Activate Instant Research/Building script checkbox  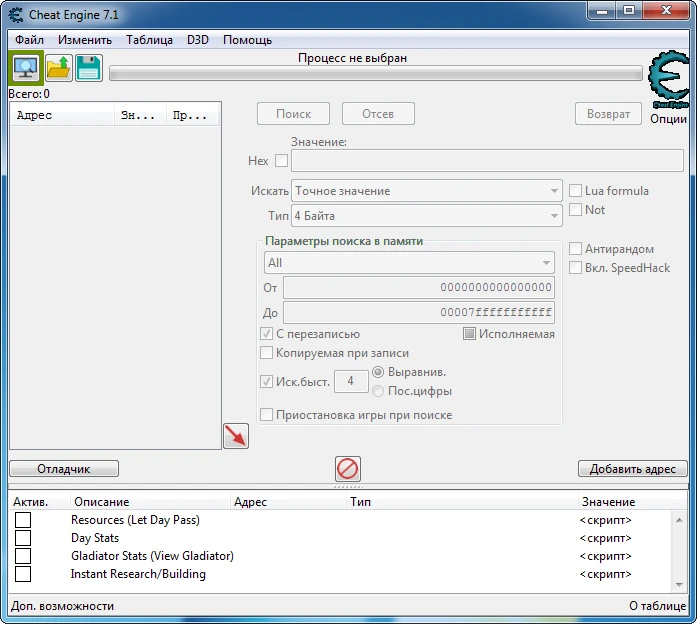[x=23, y=574]
